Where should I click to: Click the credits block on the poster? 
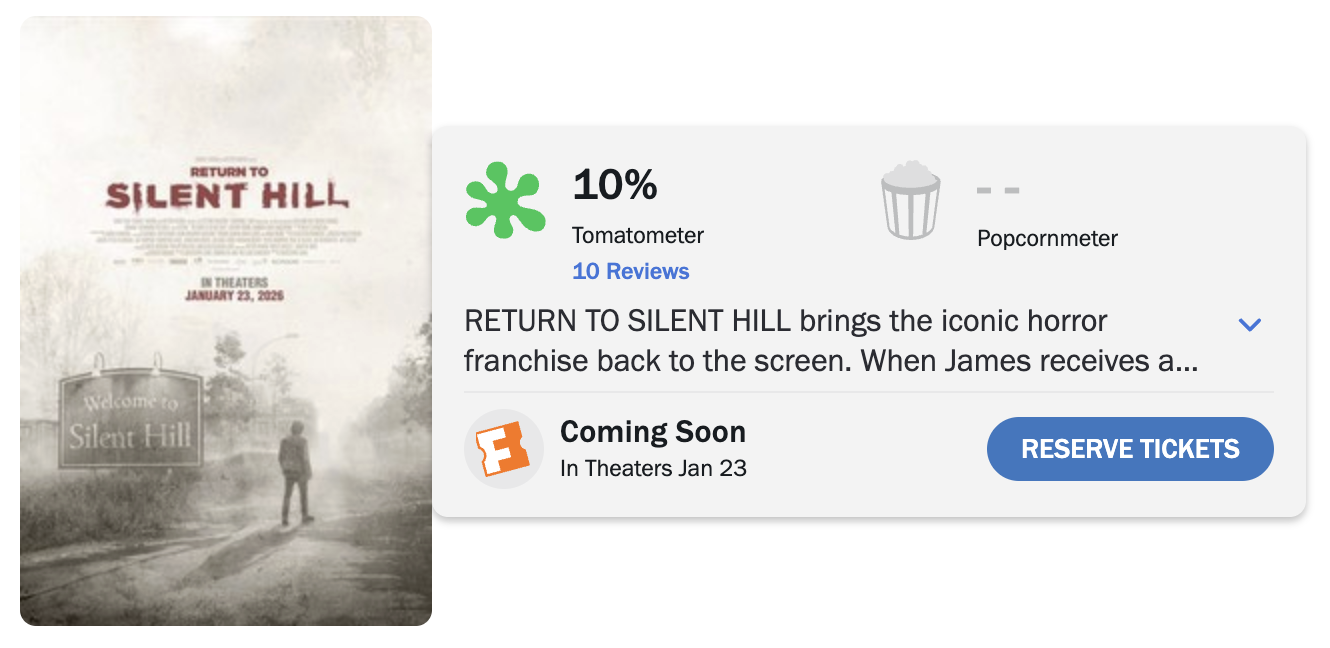pyautogui.click(x=227, y=236)
